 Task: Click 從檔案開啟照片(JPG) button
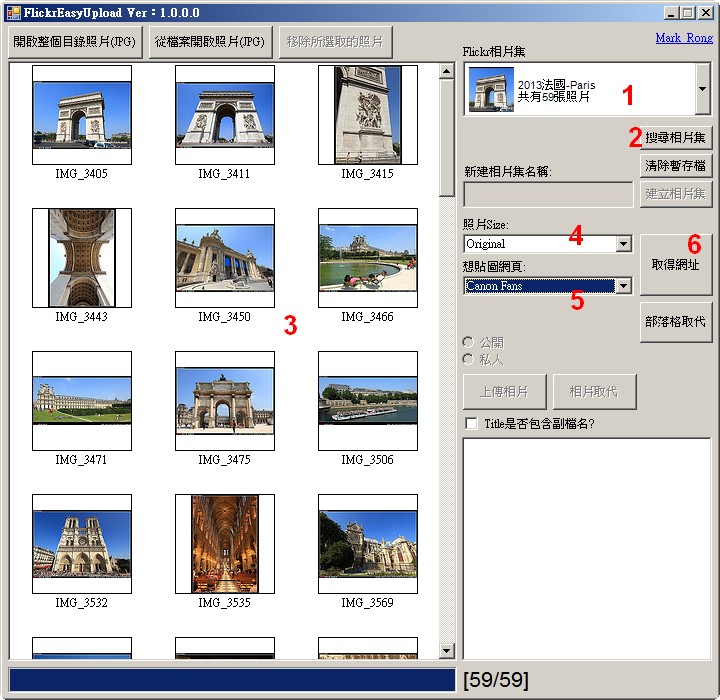point(210,42)
